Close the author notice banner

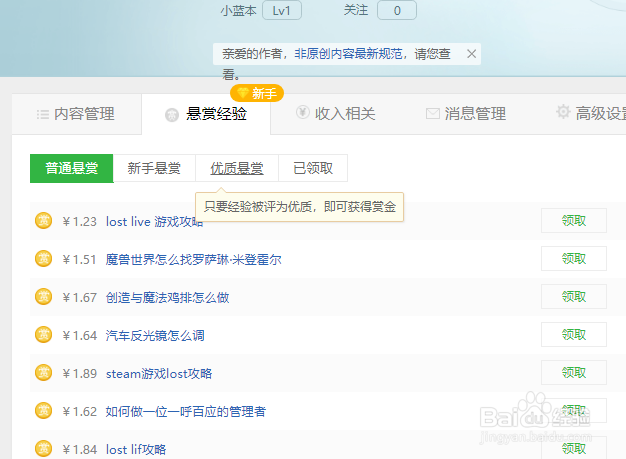point(471,54)
